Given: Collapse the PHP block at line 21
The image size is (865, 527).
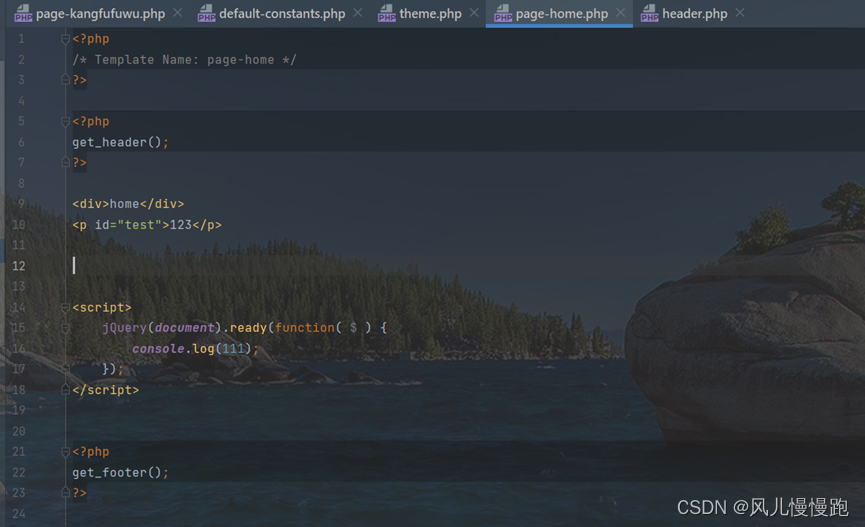Looking at the screenshot, I should (65, 451).
